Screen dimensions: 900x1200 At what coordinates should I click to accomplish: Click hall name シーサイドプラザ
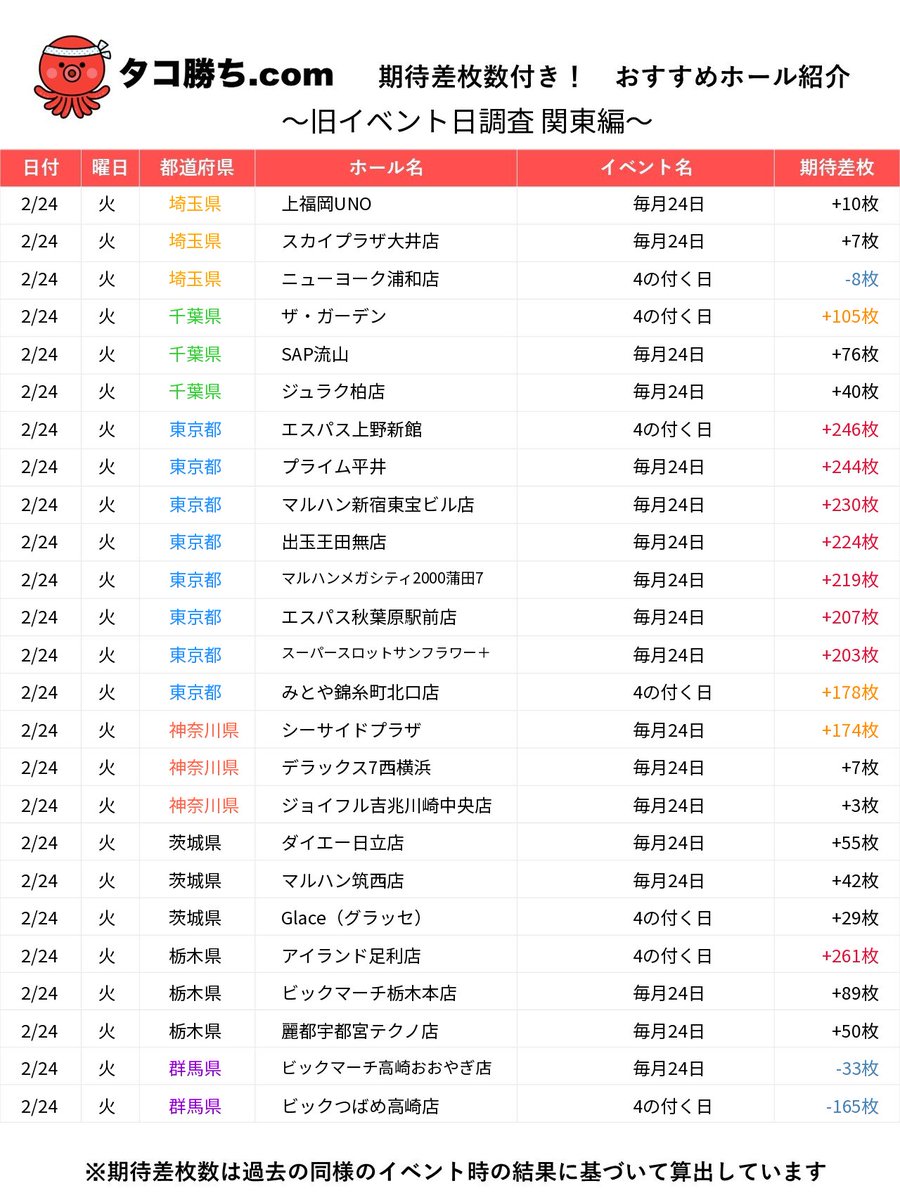pos(351,730)
